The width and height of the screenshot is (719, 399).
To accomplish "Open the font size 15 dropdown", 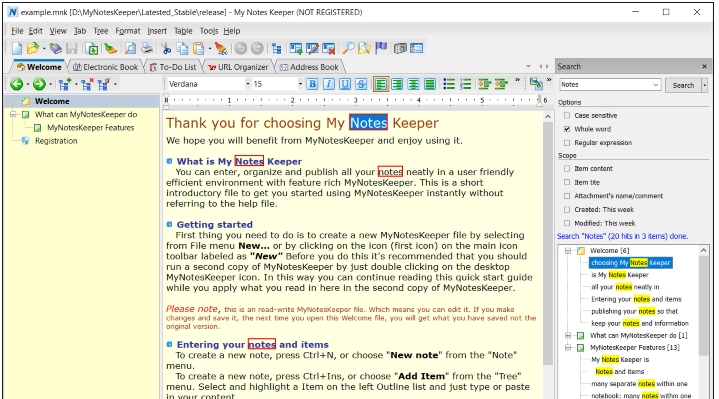I will [x=300, y=84].
